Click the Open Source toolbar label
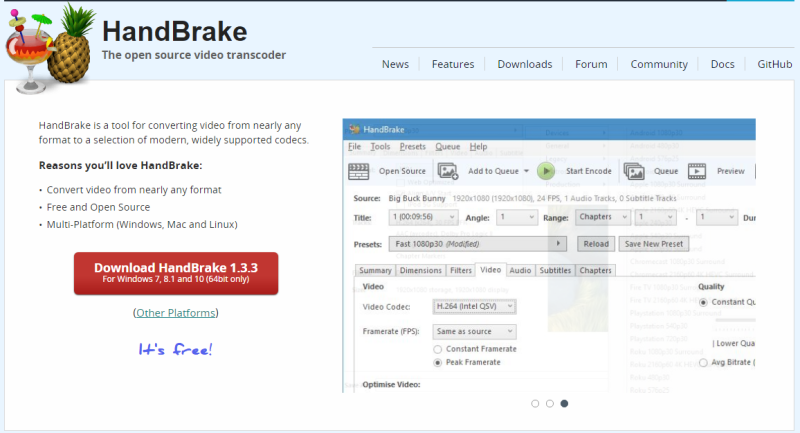800x433 pixels. pos(402,171)
